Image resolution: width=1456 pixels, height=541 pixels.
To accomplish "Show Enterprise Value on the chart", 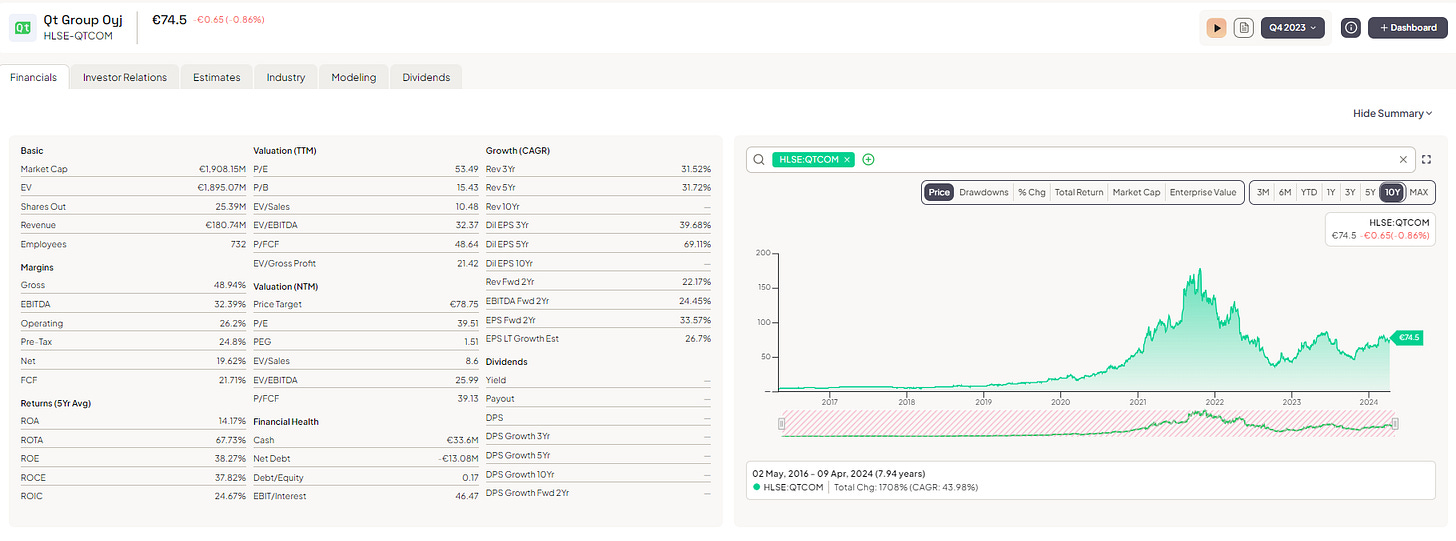I will [x=1203, y=192].
